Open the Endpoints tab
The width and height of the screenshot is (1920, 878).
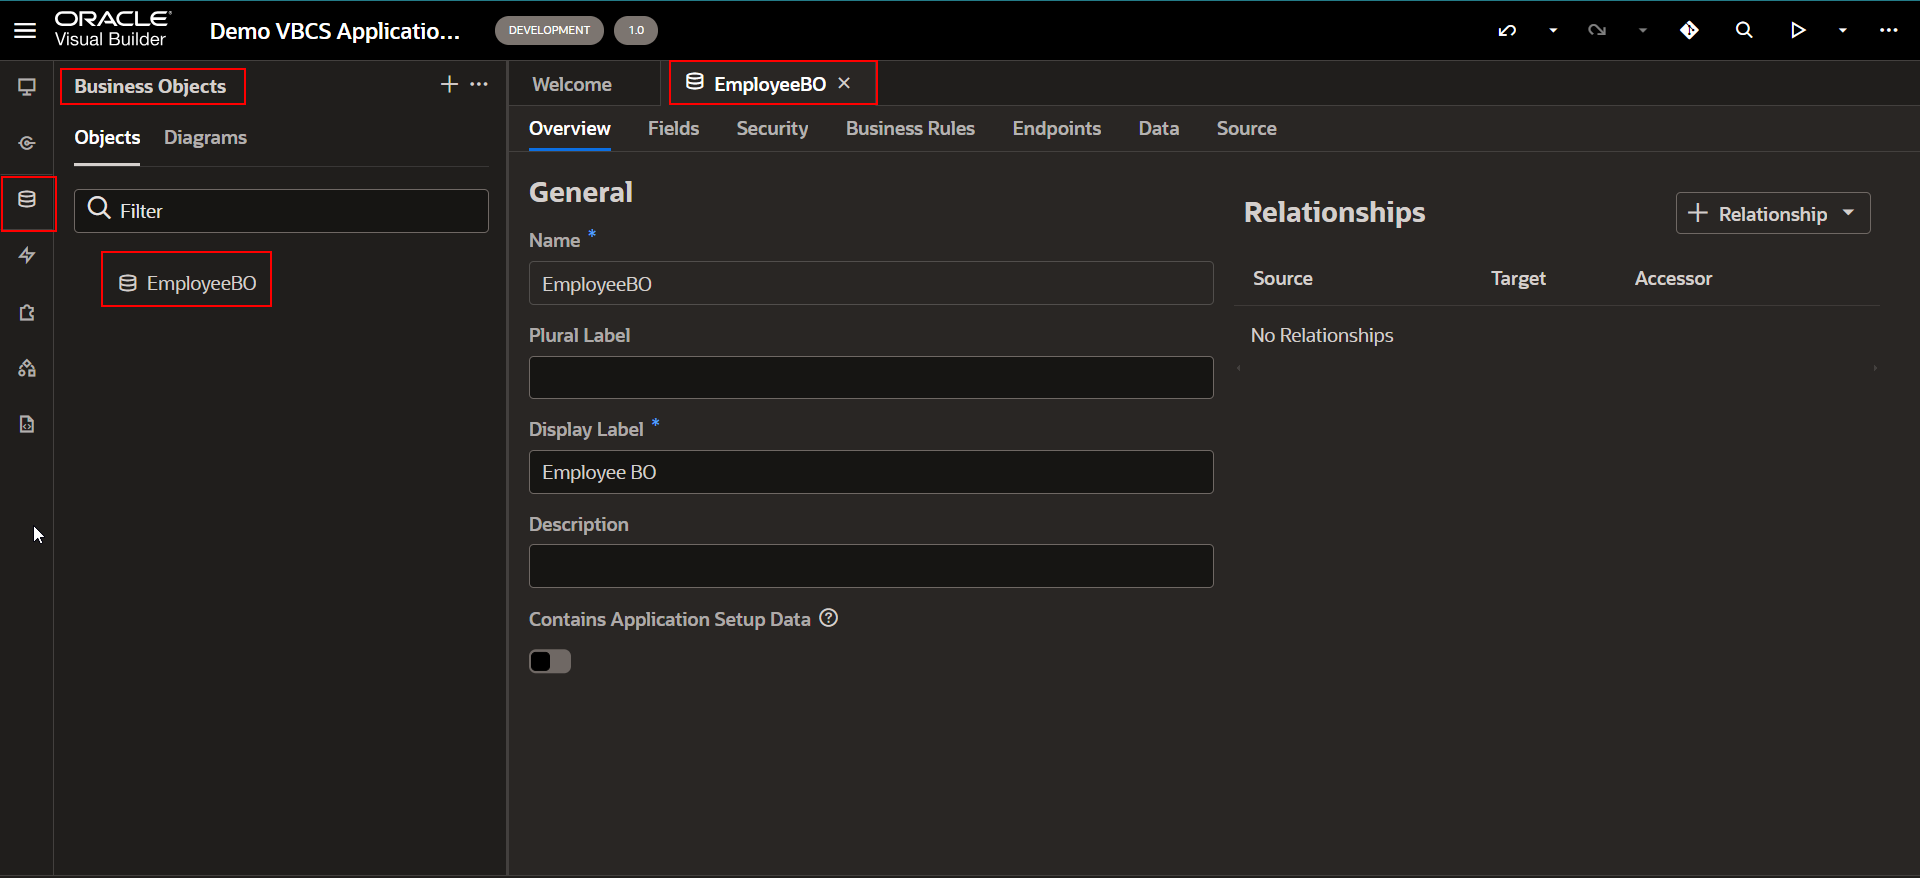(1056, 128)
